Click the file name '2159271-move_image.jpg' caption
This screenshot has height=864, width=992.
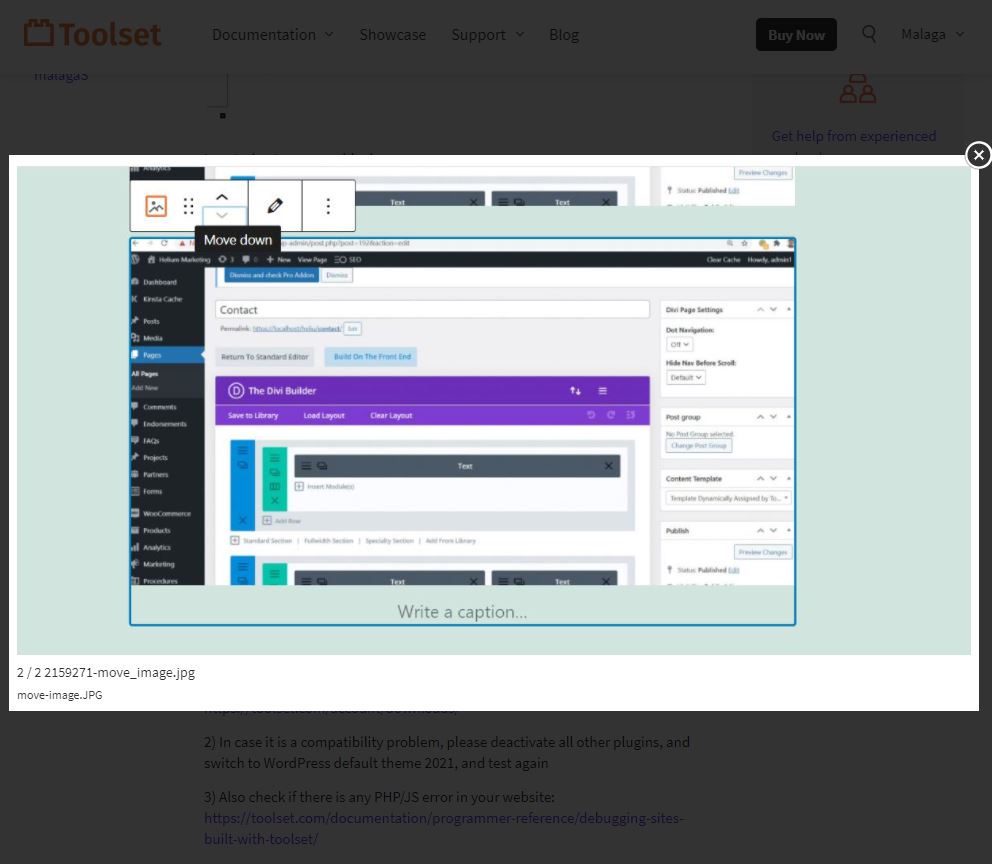tap(120, 672)
